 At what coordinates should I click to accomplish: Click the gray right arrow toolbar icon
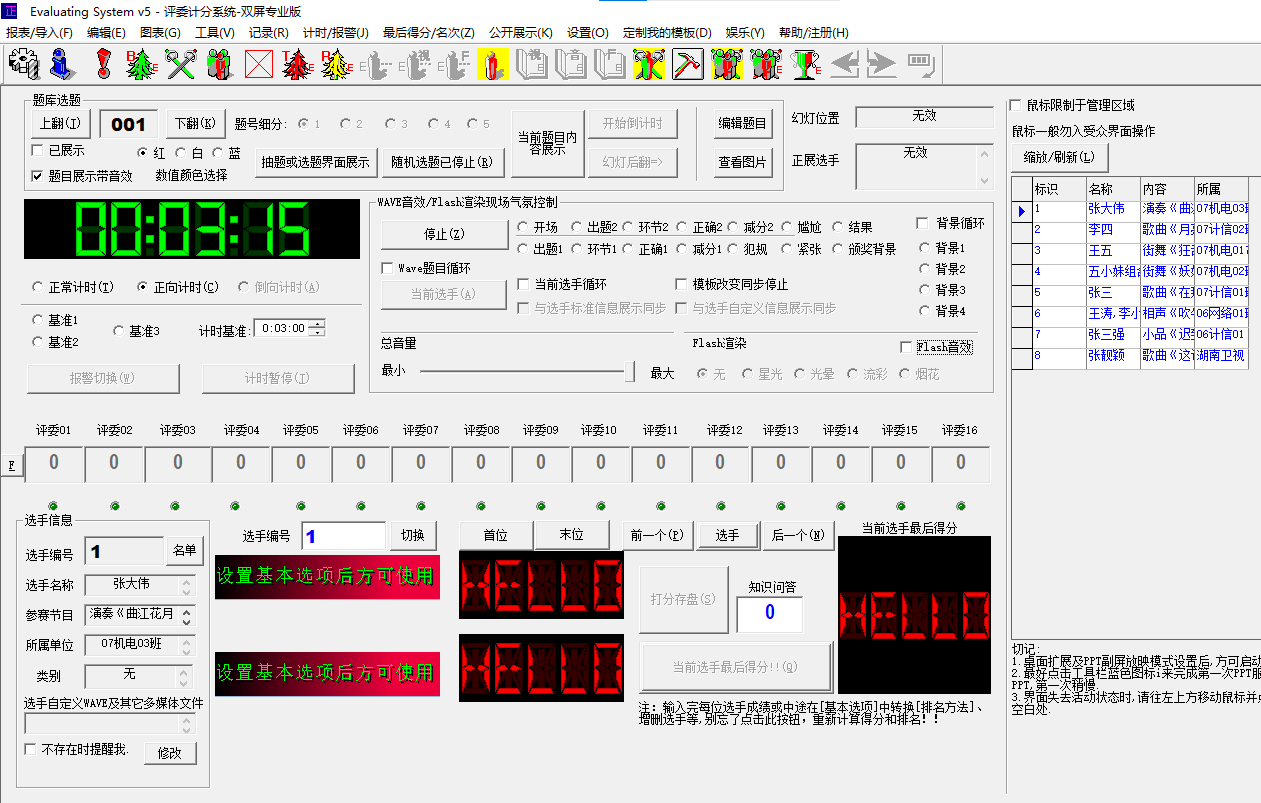881,64
